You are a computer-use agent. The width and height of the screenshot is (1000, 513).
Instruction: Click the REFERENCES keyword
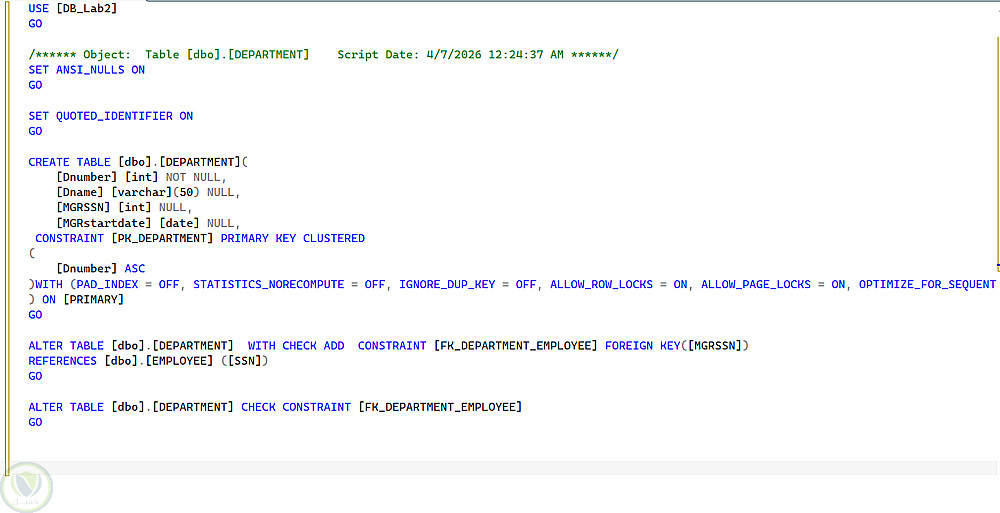pos(62,361)
